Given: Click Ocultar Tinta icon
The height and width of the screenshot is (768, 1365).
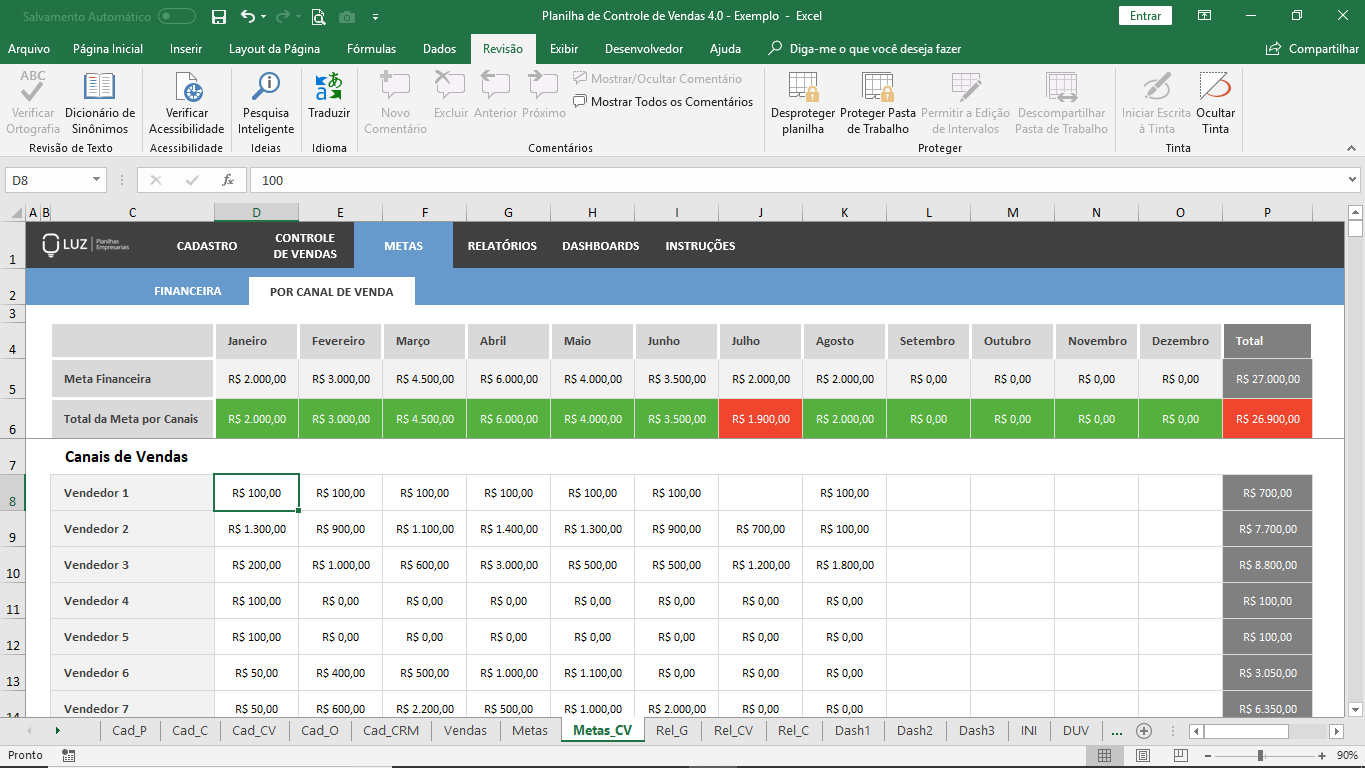Looking at the screenshot, I should [1215, 88].
